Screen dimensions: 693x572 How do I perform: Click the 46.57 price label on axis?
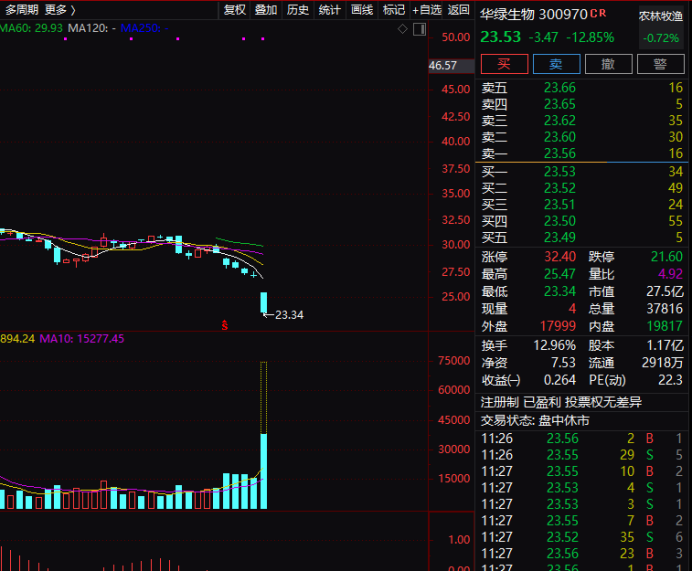point(442,66)
